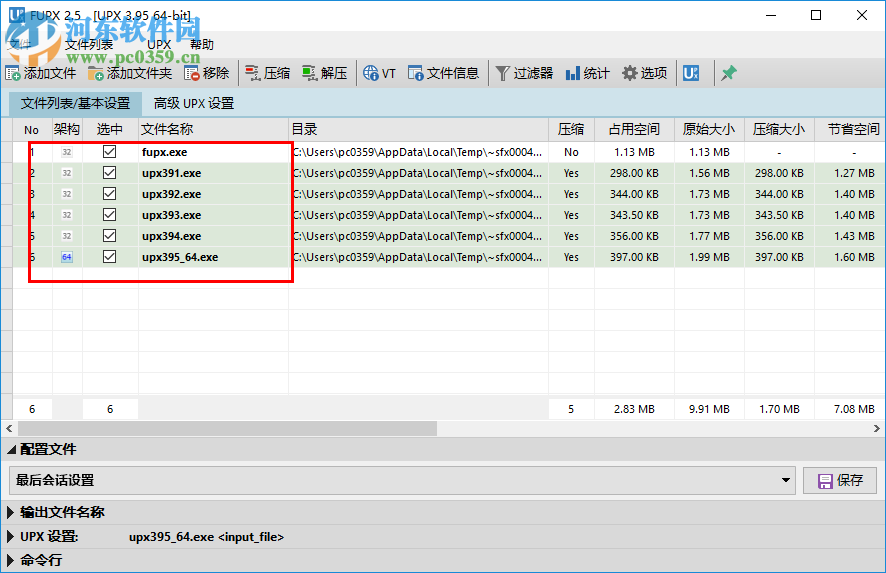Click the No compression cell of fupx.exe

click(571, 152)
